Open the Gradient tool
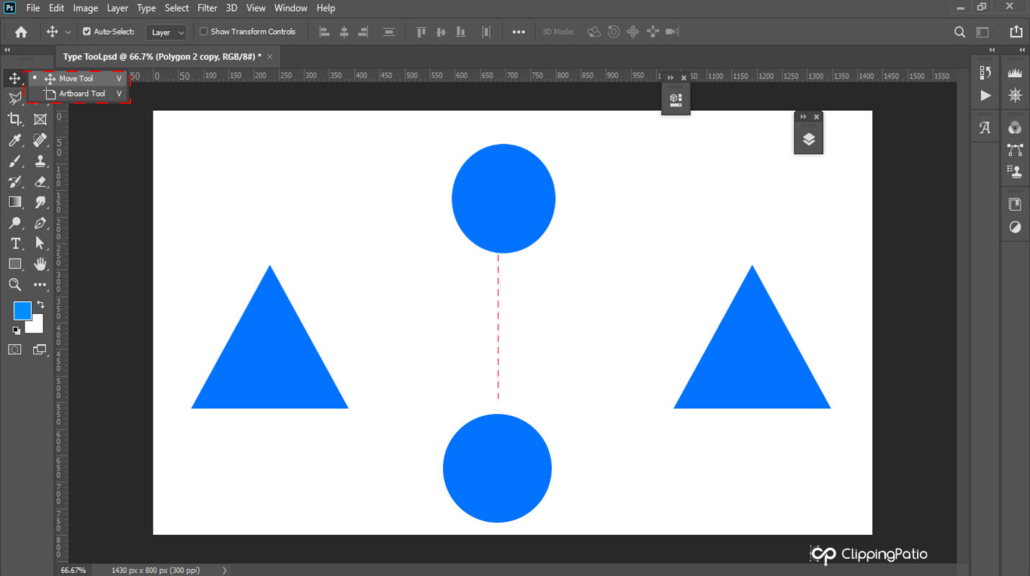 point(14,201)
